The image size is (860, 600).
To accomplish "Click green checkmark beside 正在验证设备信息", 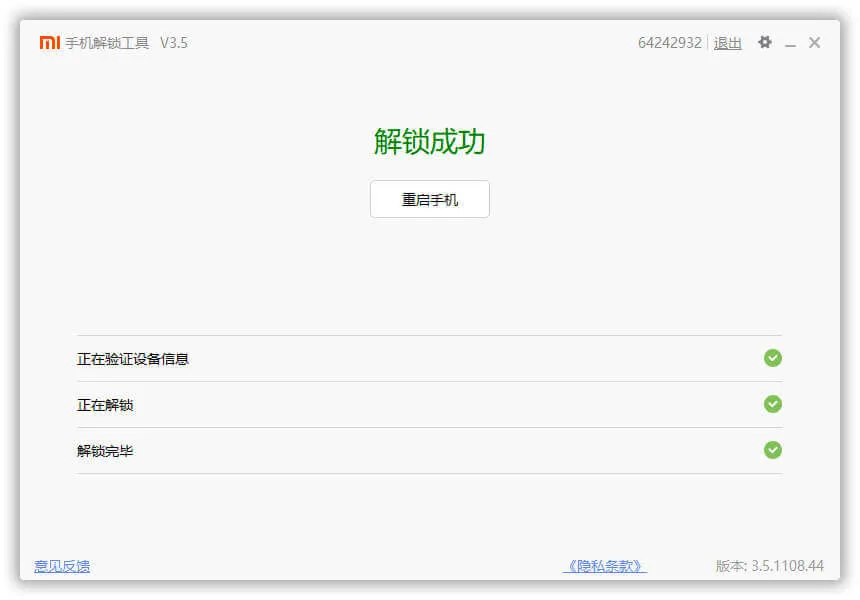I will (772, 358).
